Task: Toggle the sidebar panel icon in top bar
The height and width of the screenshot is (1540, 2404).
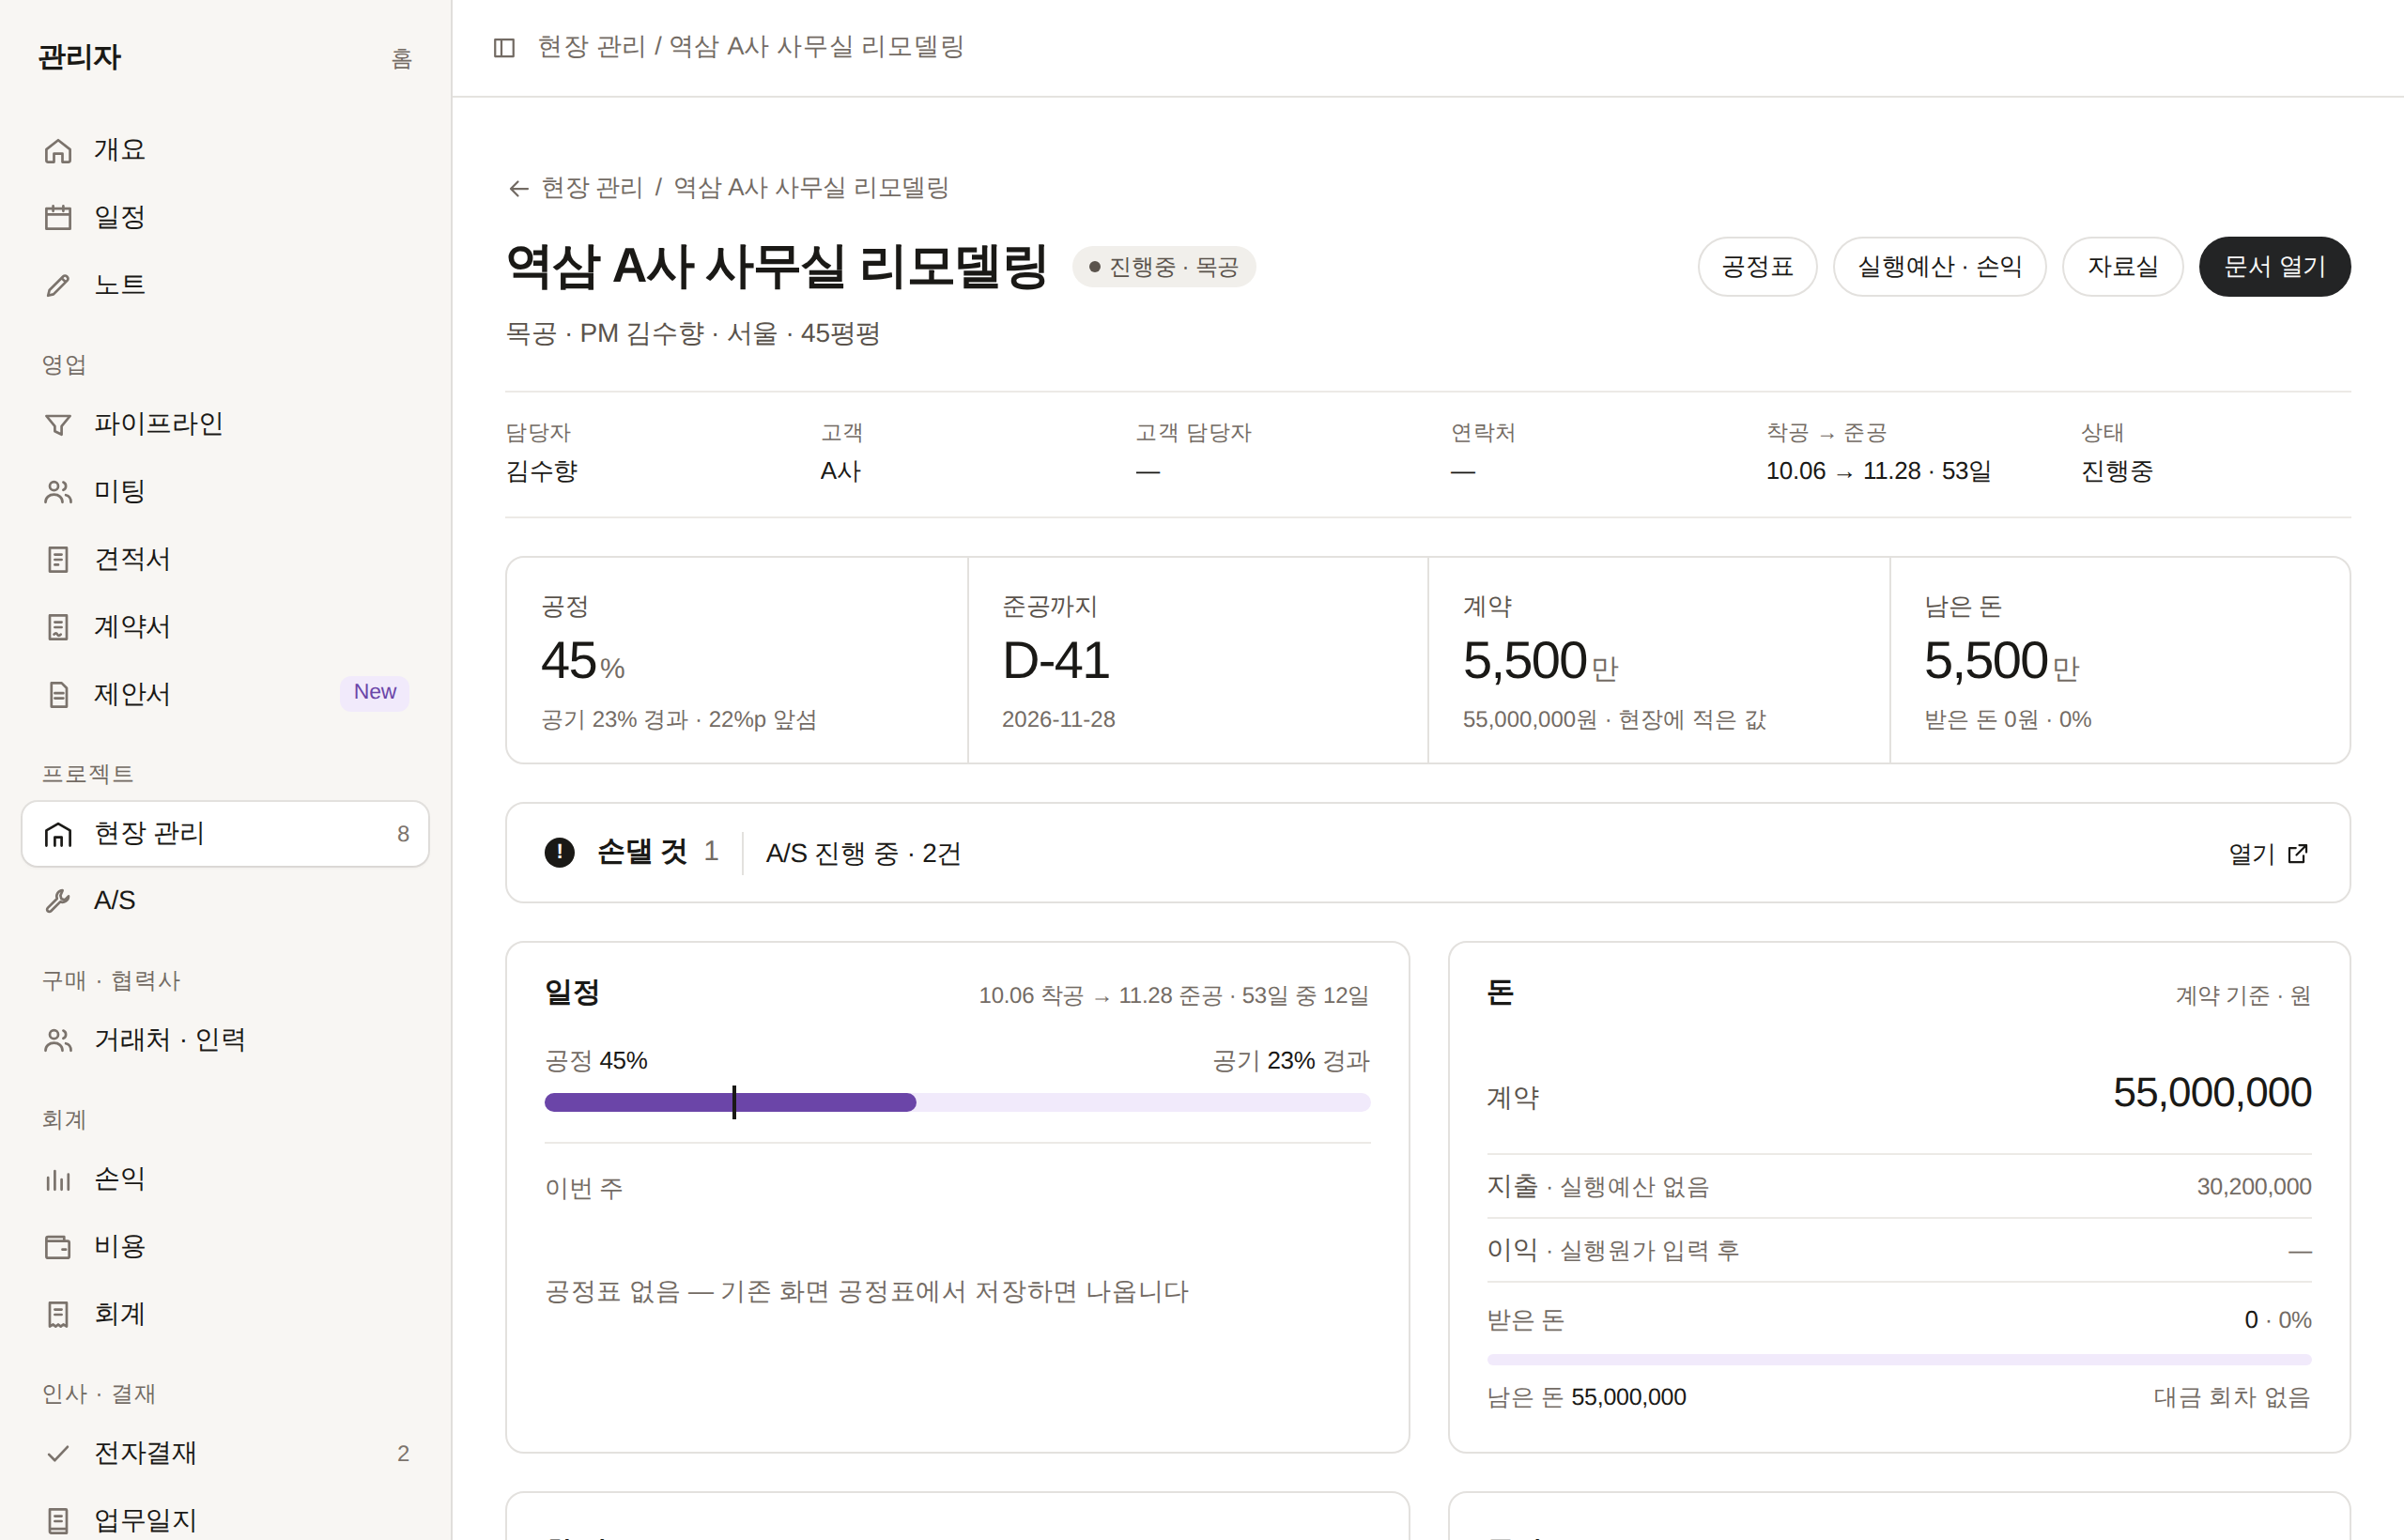Action: tap(504, 47)
